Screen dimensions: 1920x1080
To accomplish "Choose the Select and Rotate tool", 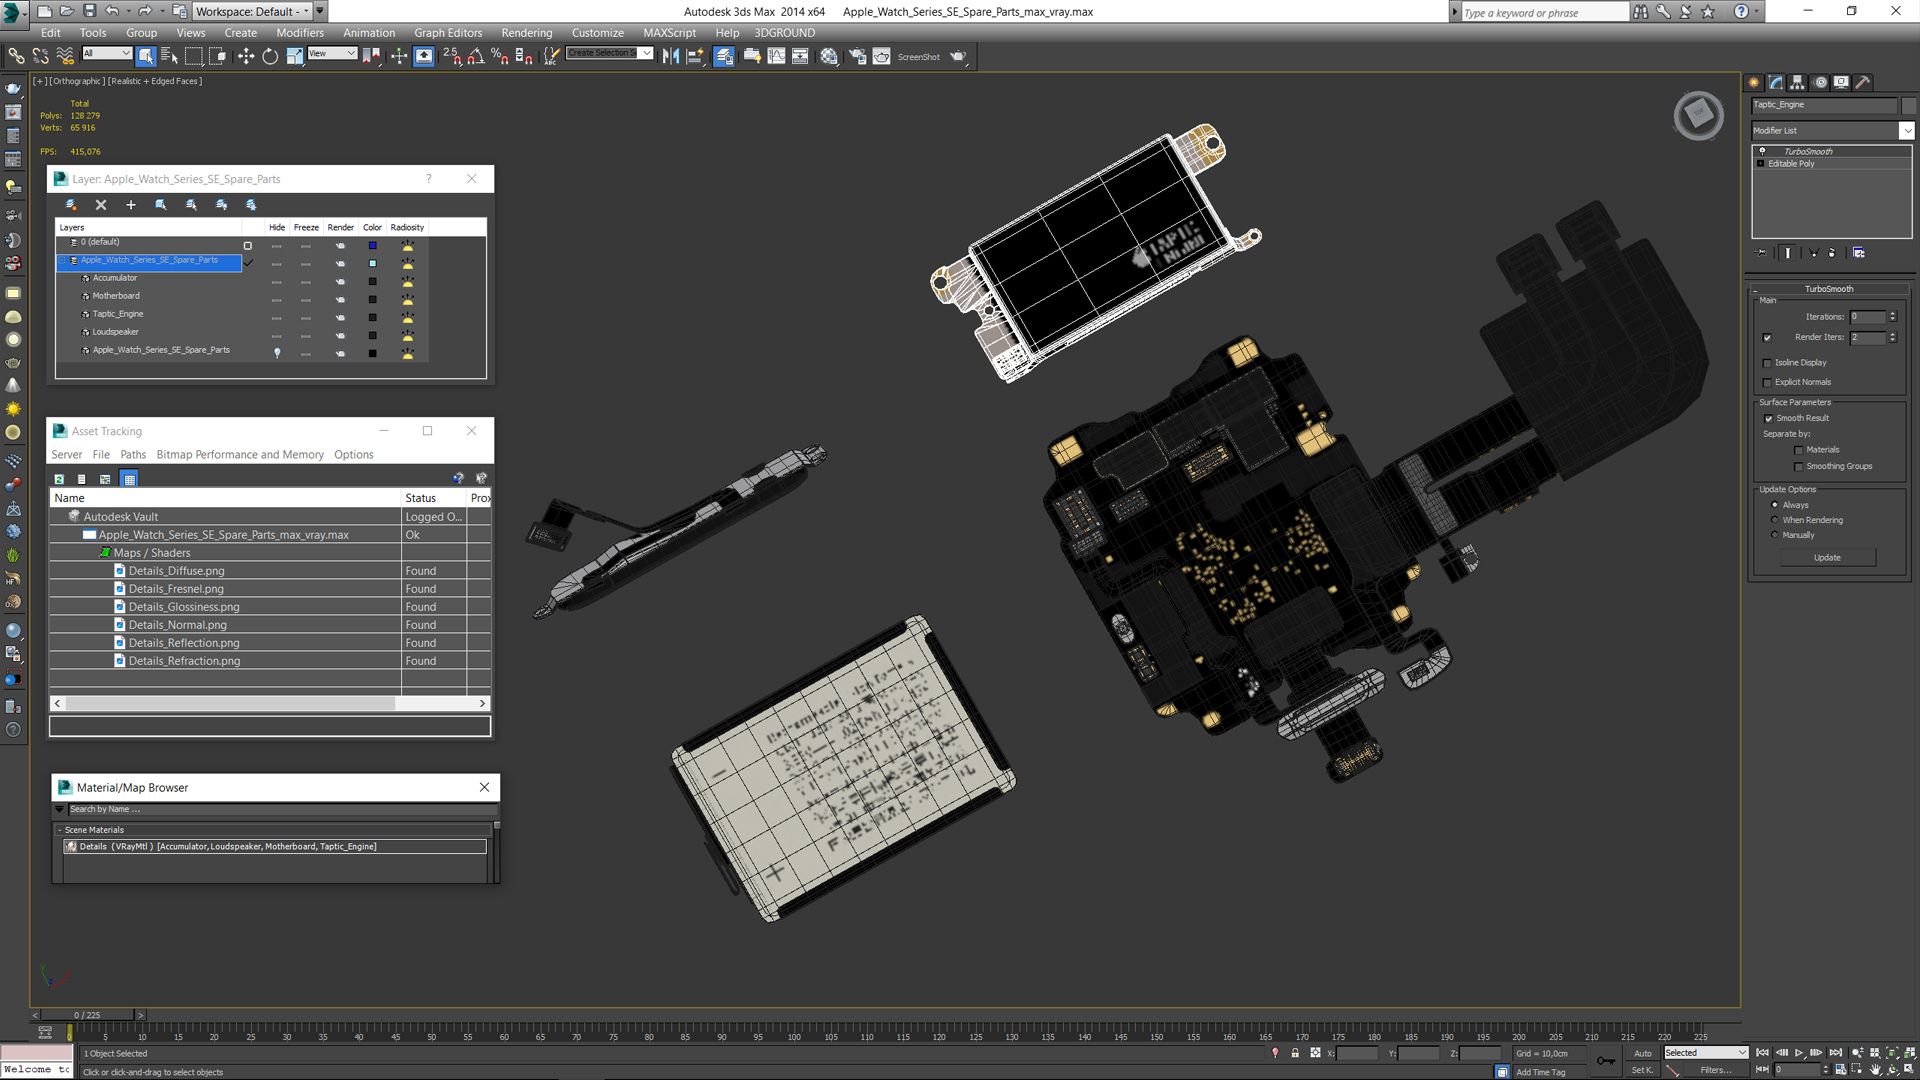I will tap(270, 56).
